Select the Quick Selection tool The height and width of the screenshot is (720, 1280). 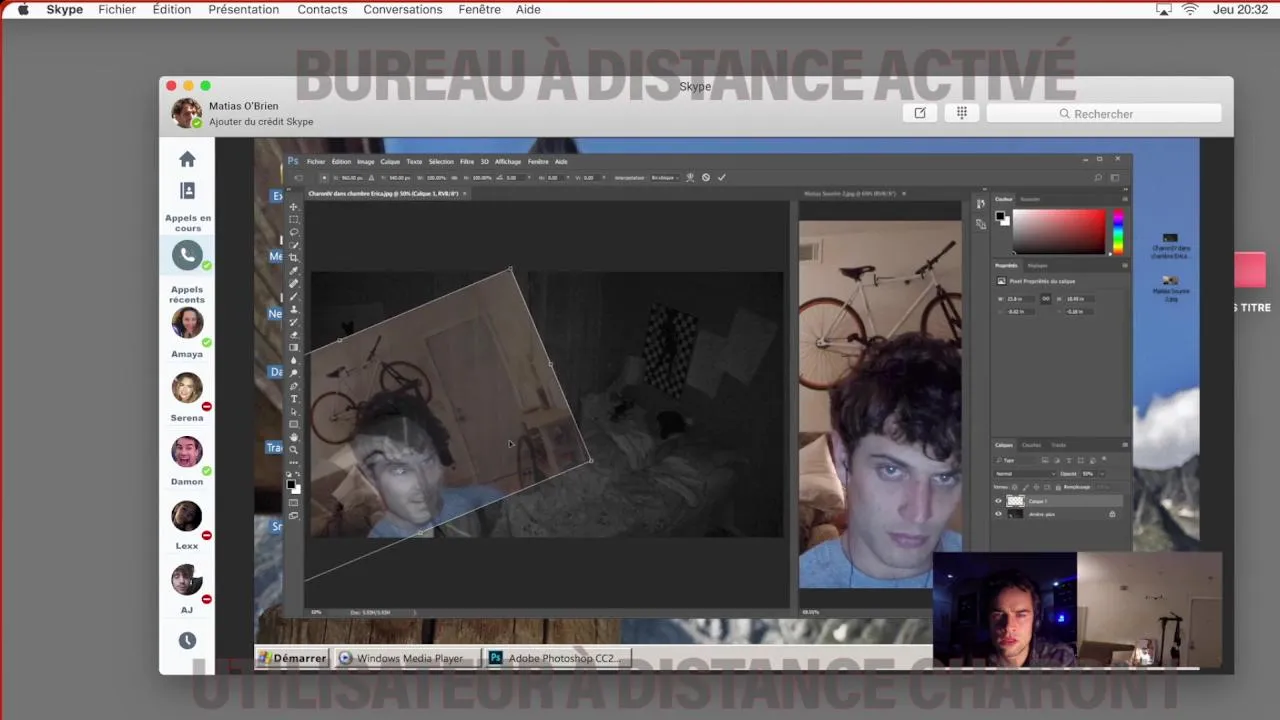click(294, 243)
